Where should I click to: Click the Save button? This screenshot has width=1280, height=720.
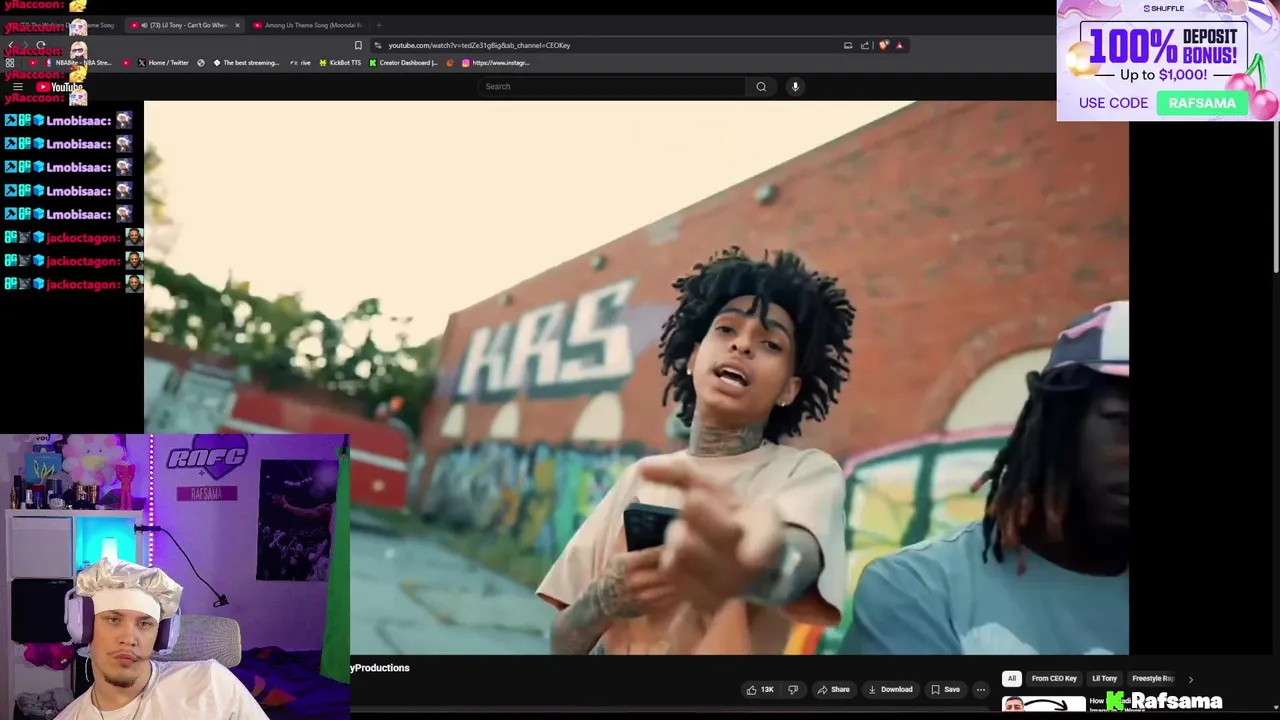pos(945,689)
